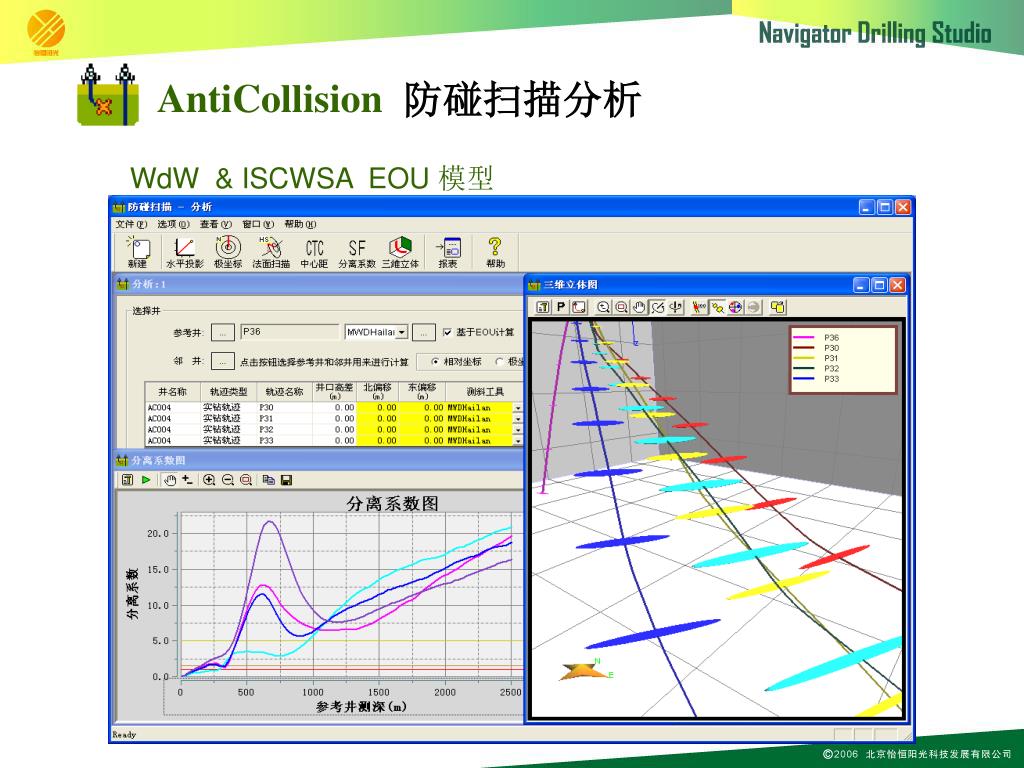Open the 选项(O) menu

pyautogui.click(x=173, y=224)
